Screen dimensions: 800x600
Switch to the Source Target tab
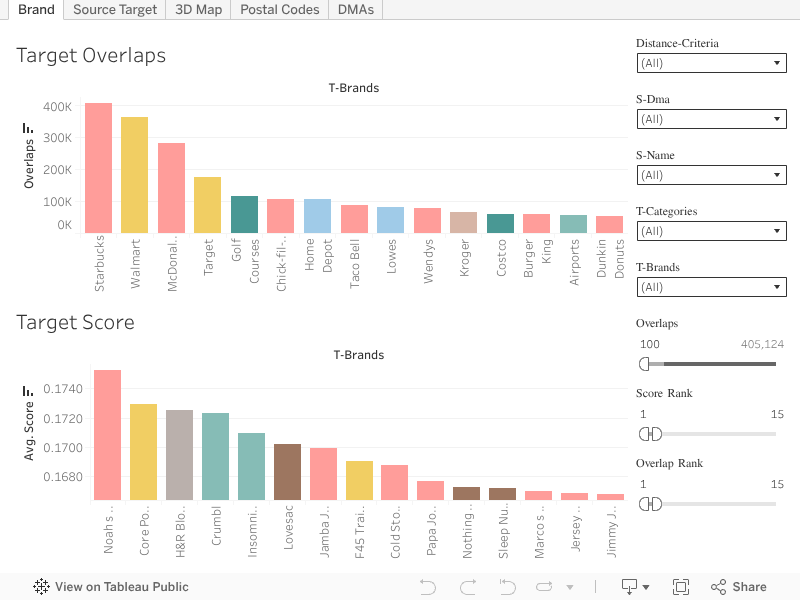115,9
